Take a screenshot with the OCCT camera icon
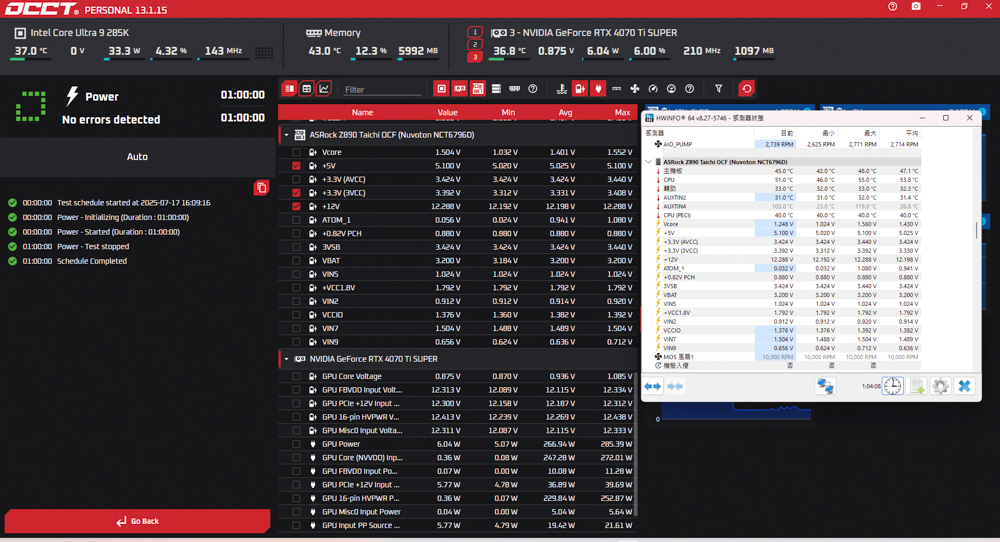 tap(916, 6)
